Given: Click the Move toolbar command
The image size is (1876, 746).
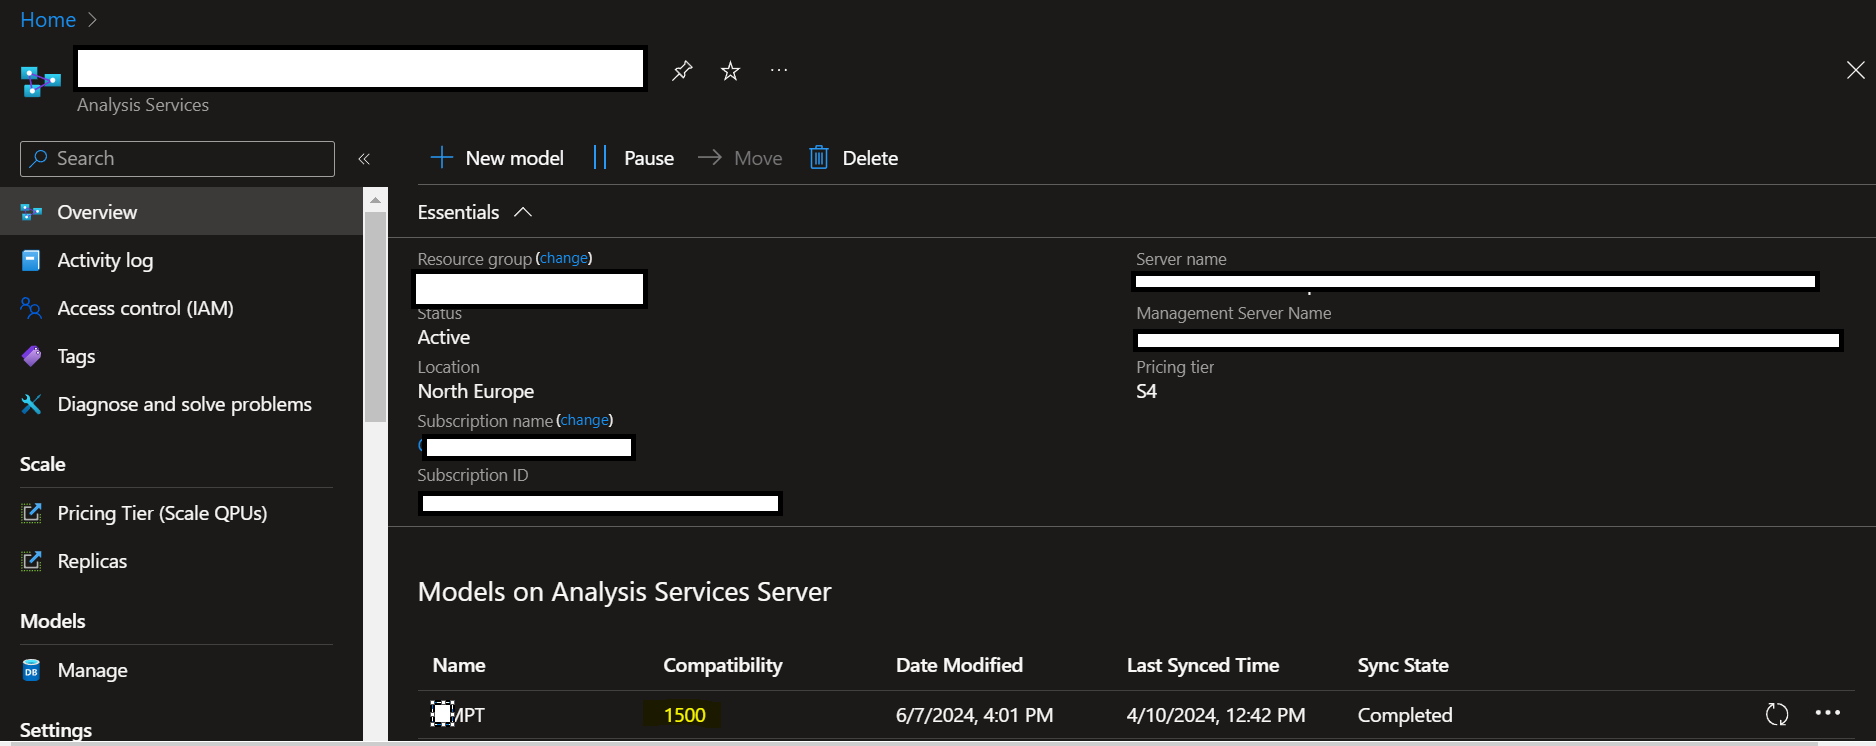Looking at the screenshot, I should pyautogui.click(x=740, y=158).
